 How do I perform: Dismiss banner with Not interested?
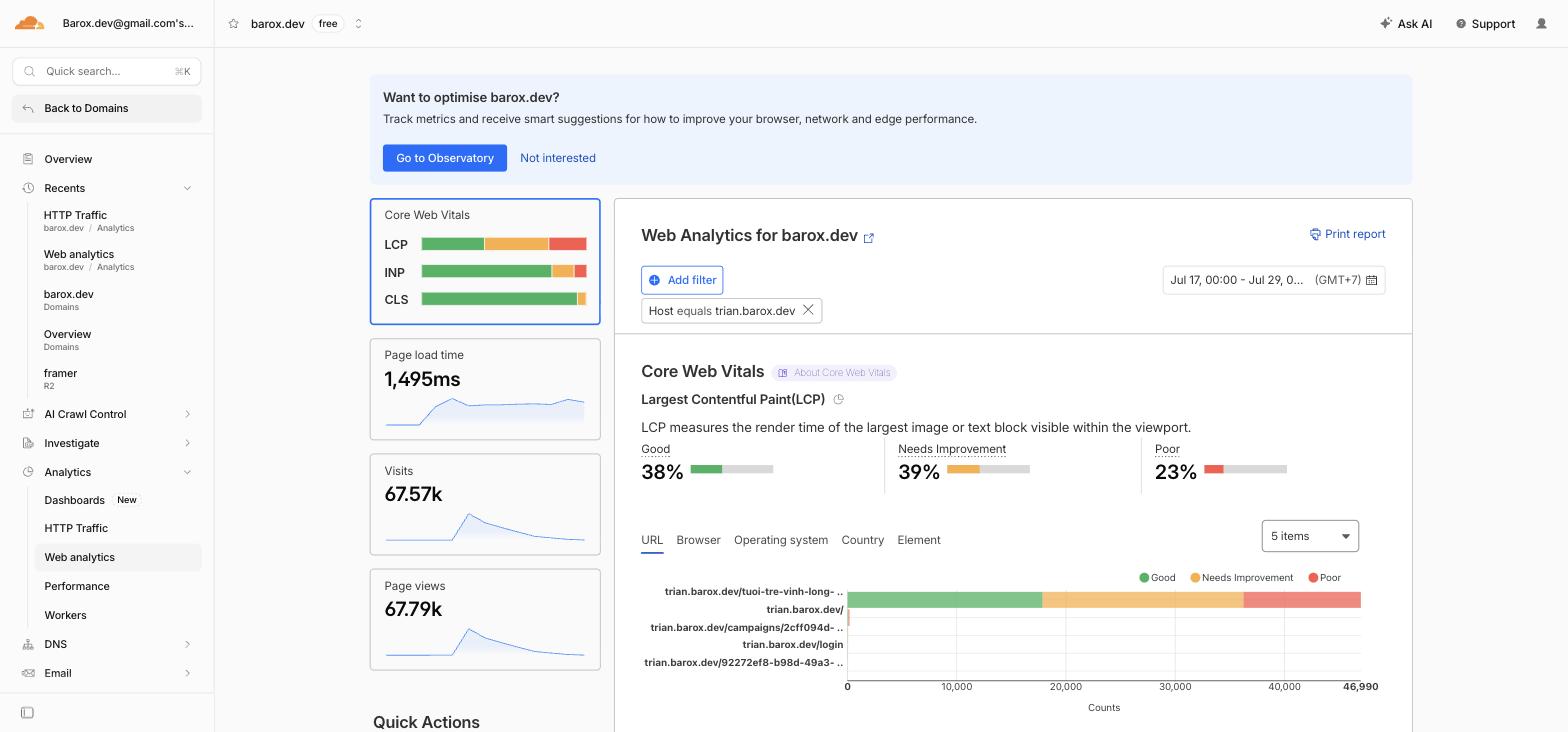pyautogui.click(x=558, y=158)
